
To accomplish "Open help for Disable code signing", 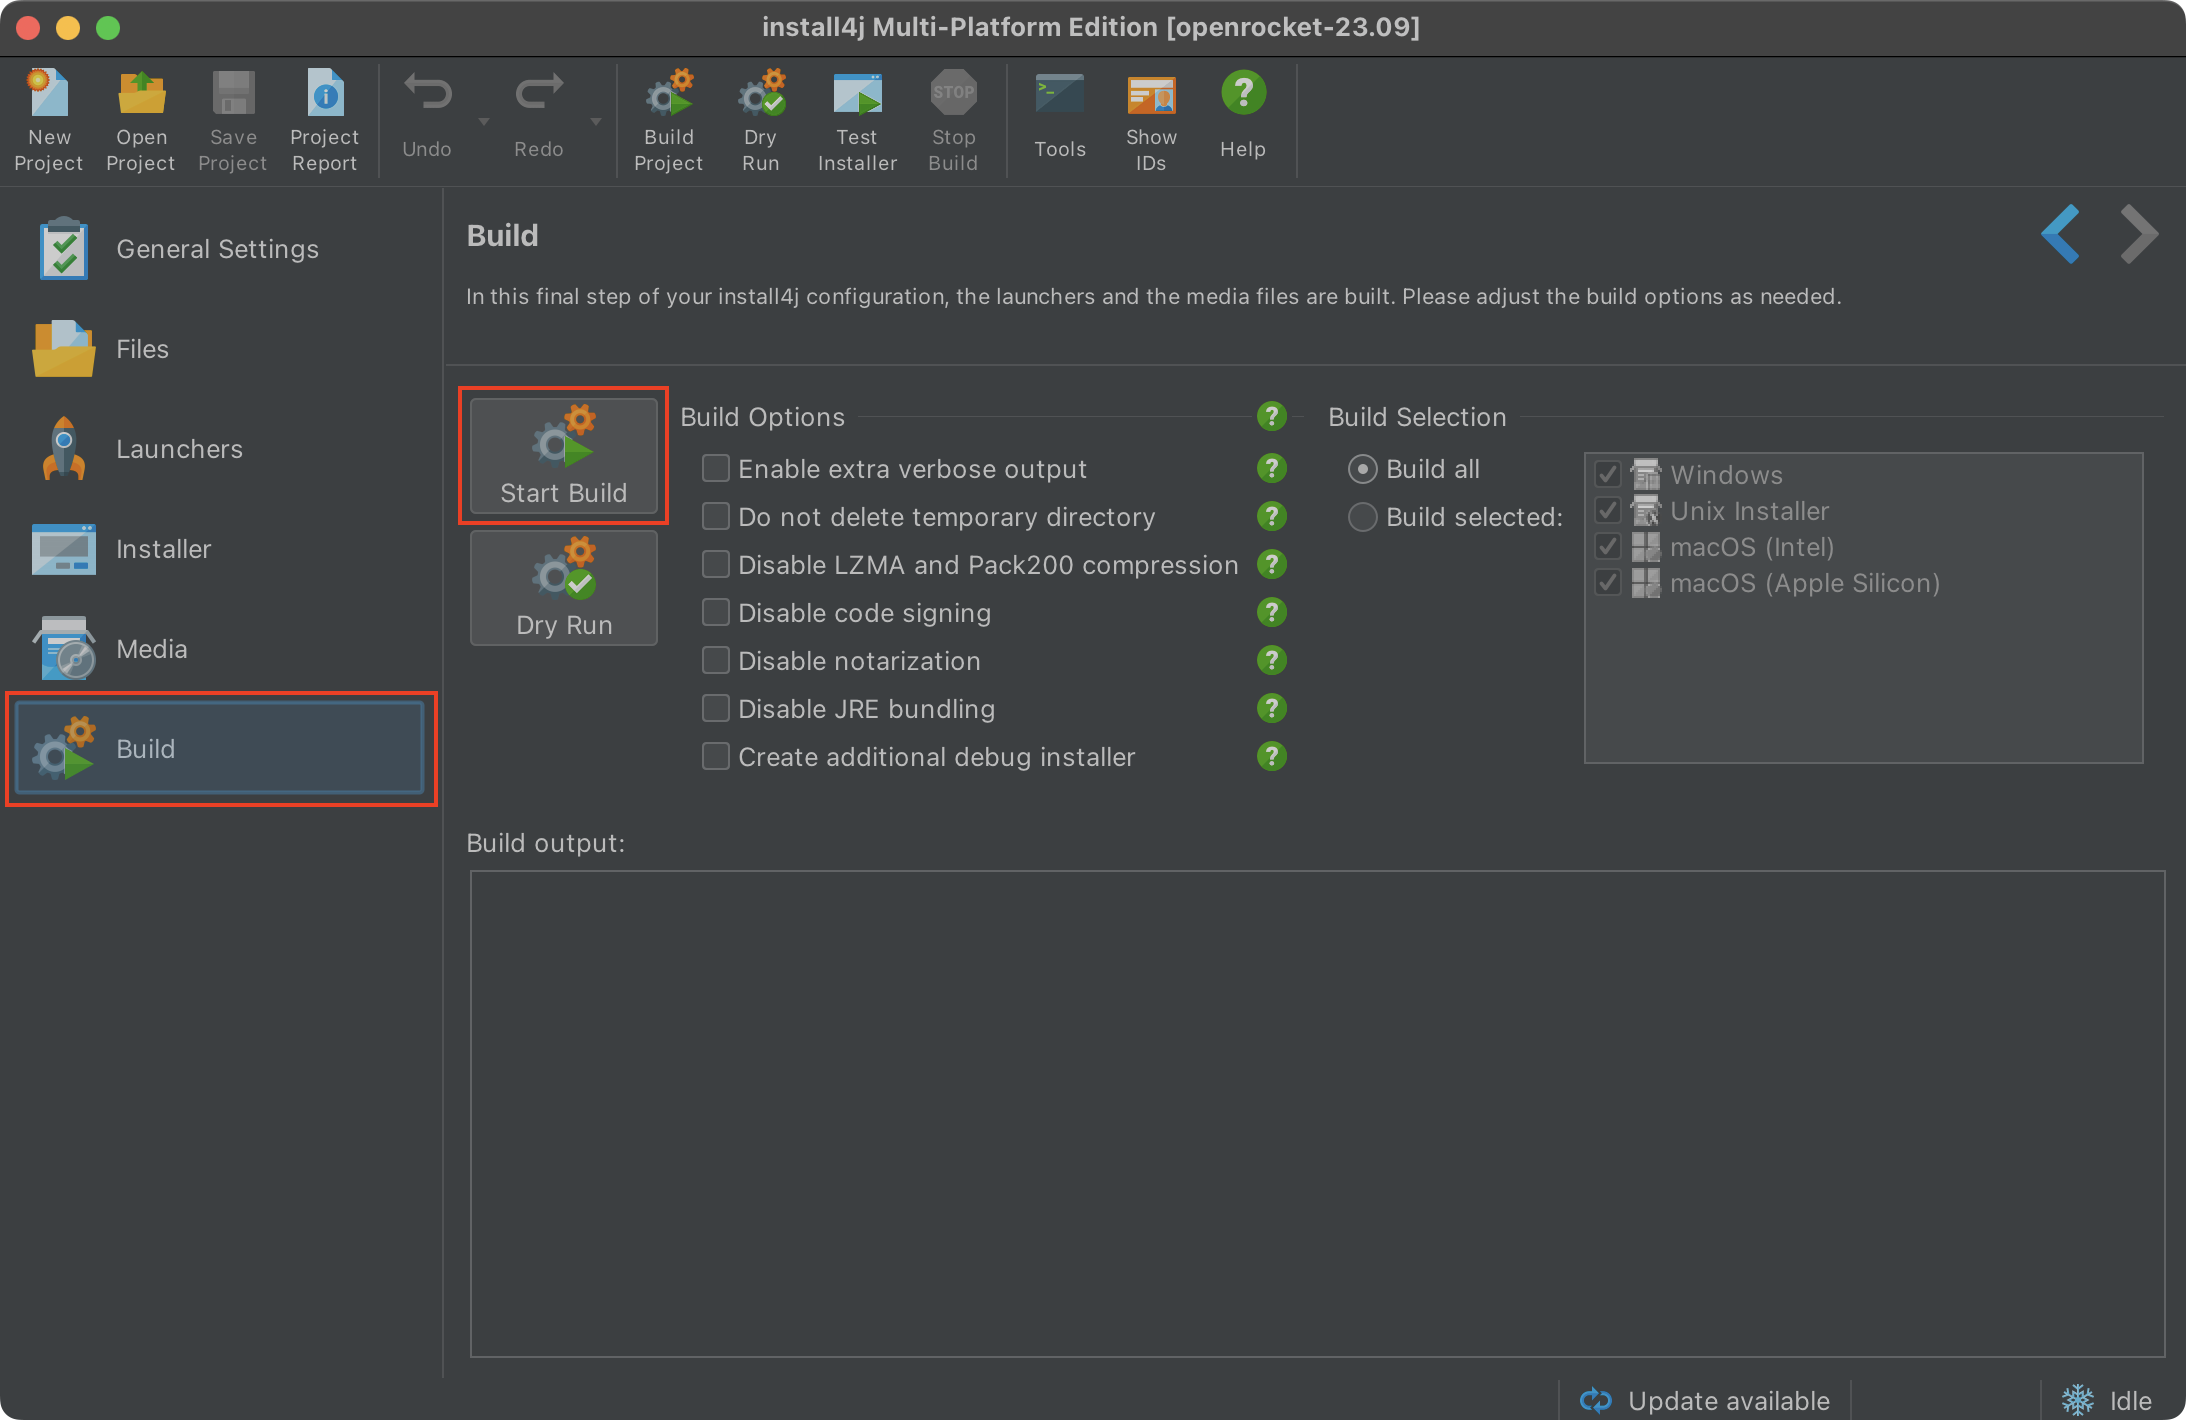I will point(1271,612).
